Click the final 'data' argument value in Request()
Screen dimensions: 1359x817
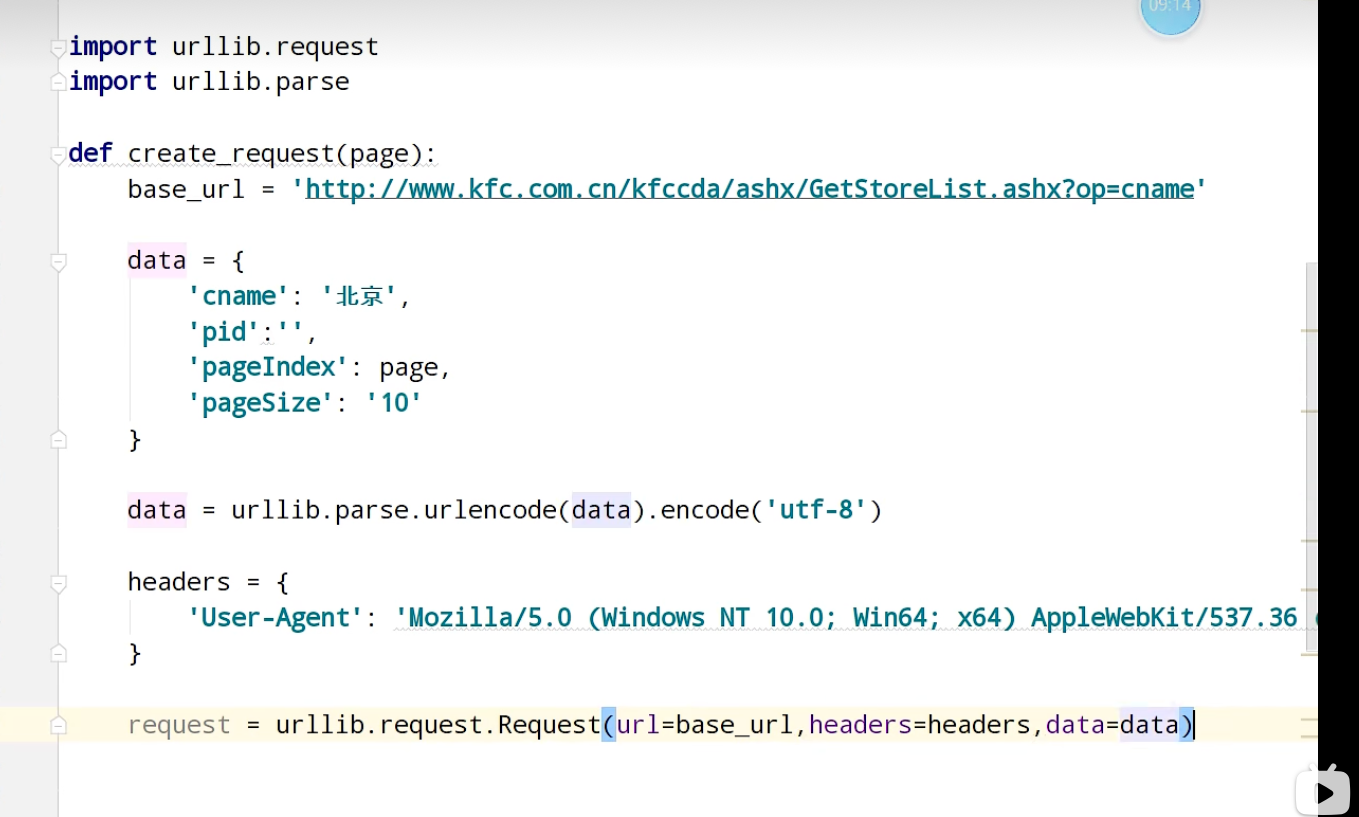pos(1149,725)
